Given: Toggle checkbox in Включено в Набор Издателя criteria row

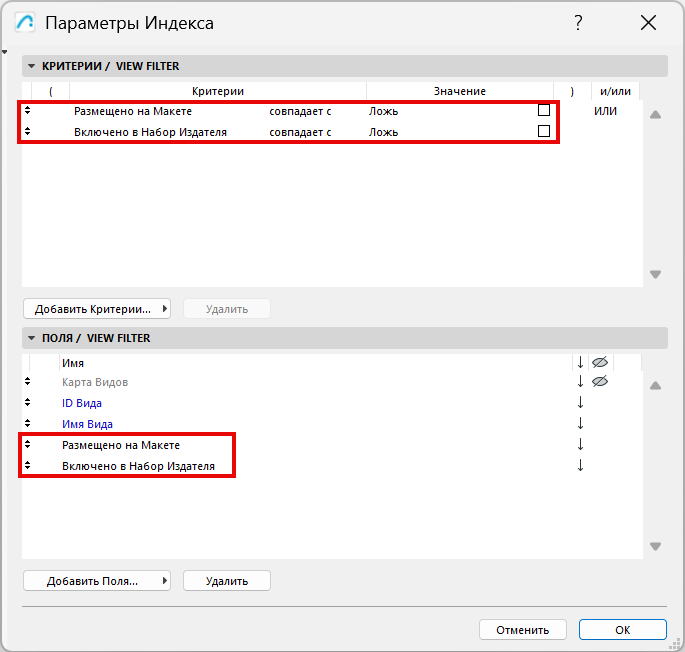Looking at the screenshot, I should coord(544,131).
